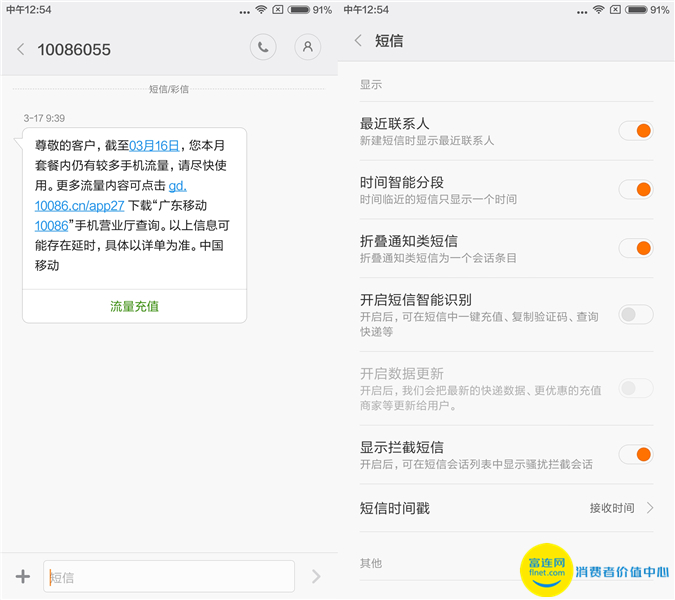Tap the Wi-Fi icon in the right status bar
This screenshot has height=600, width=675.
(x=598, y=9)
